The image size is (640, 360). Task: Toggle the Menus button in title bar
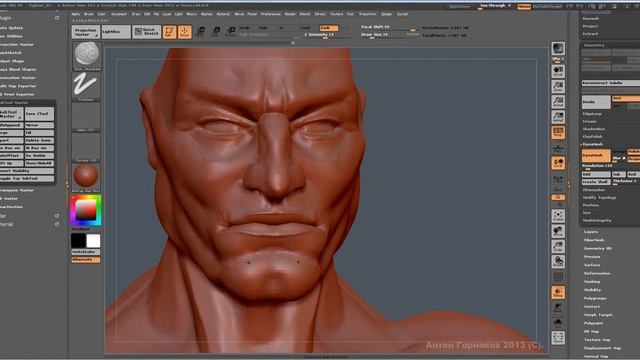(524, 7)
